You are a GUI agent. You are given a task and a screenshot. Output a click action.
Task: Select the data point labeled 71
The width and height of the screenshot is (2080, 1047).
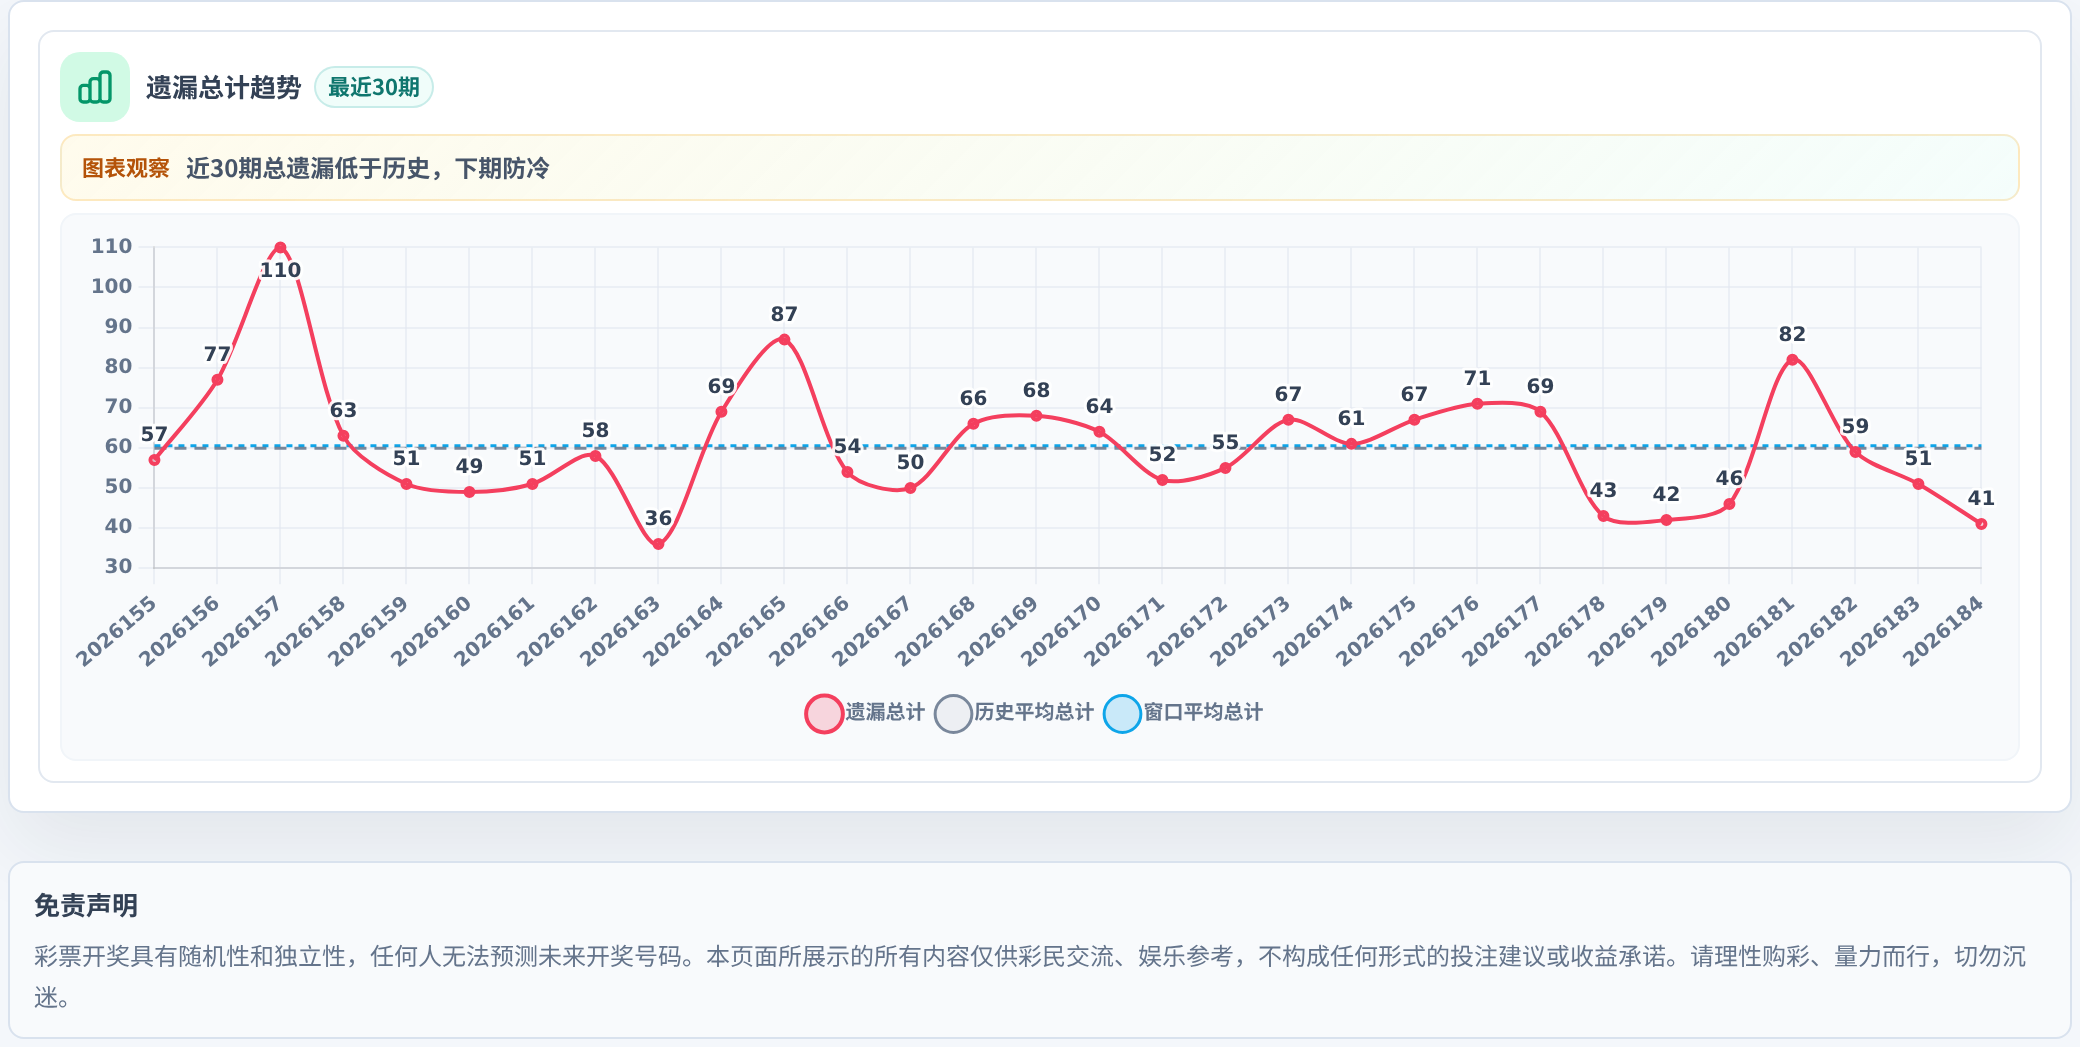(x=1477, y=404)
